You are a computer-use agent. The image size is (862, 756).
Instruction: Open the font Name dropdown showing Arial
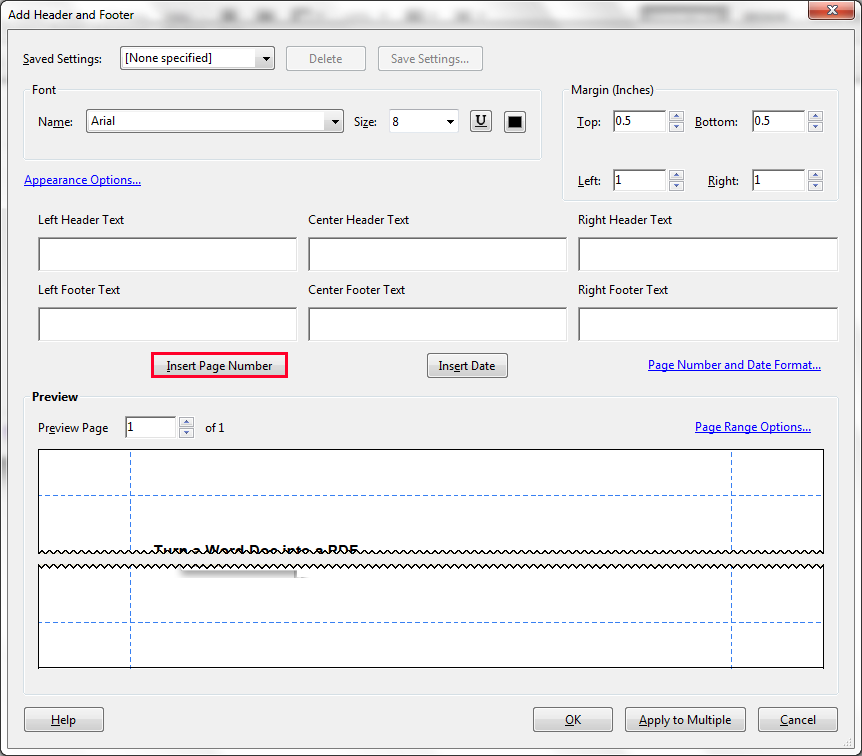[334, 121]
